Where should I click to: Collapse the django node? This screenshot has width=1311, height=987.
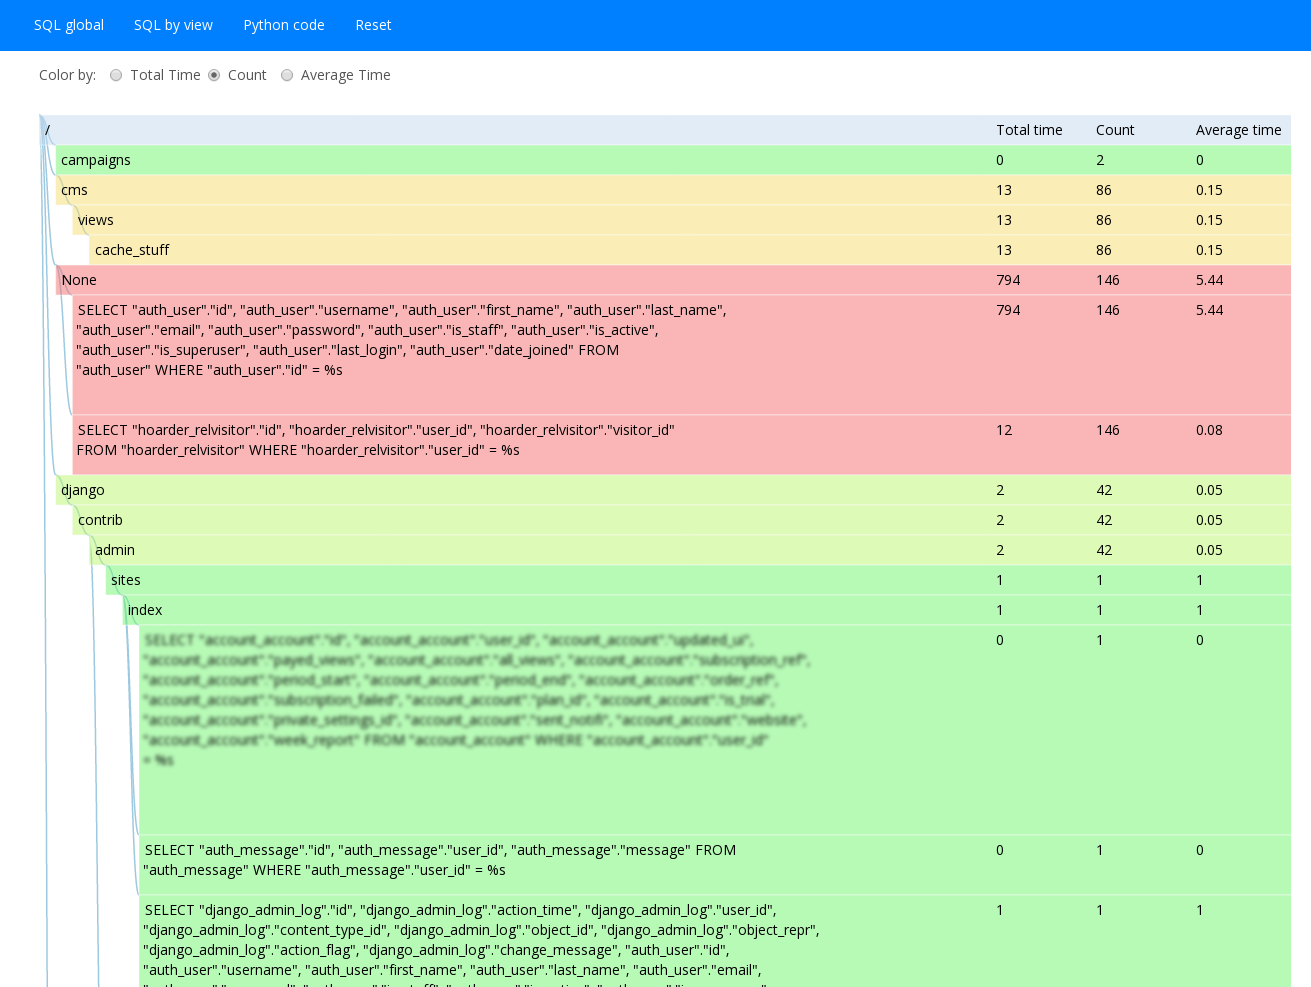tap(82, 490)
